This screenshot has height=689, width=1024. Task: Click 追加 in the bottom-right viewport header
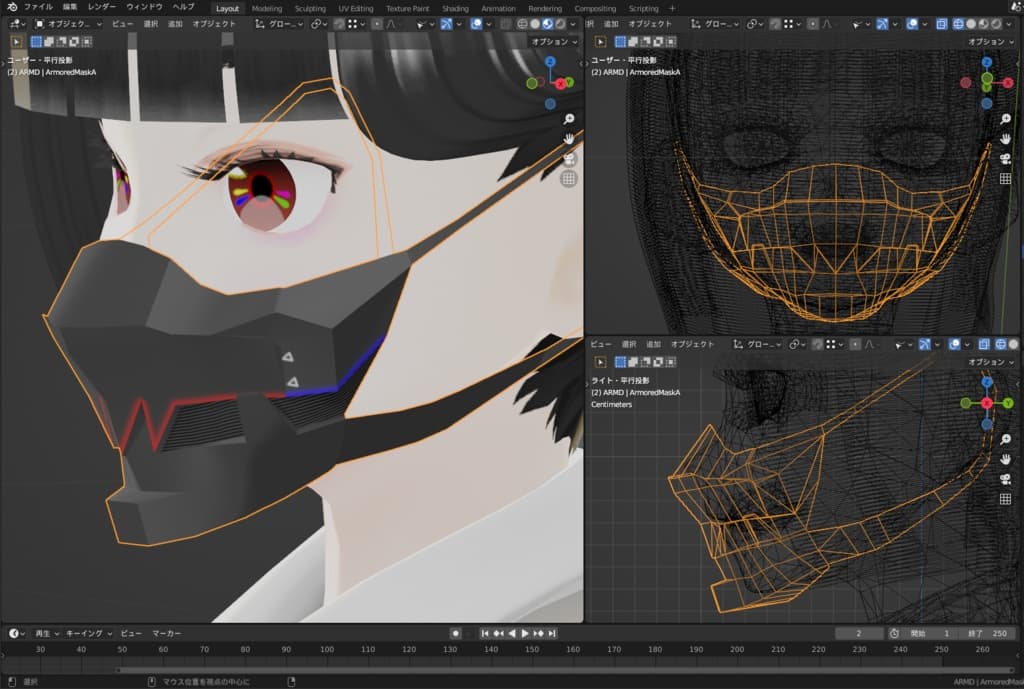pos(653,344)
